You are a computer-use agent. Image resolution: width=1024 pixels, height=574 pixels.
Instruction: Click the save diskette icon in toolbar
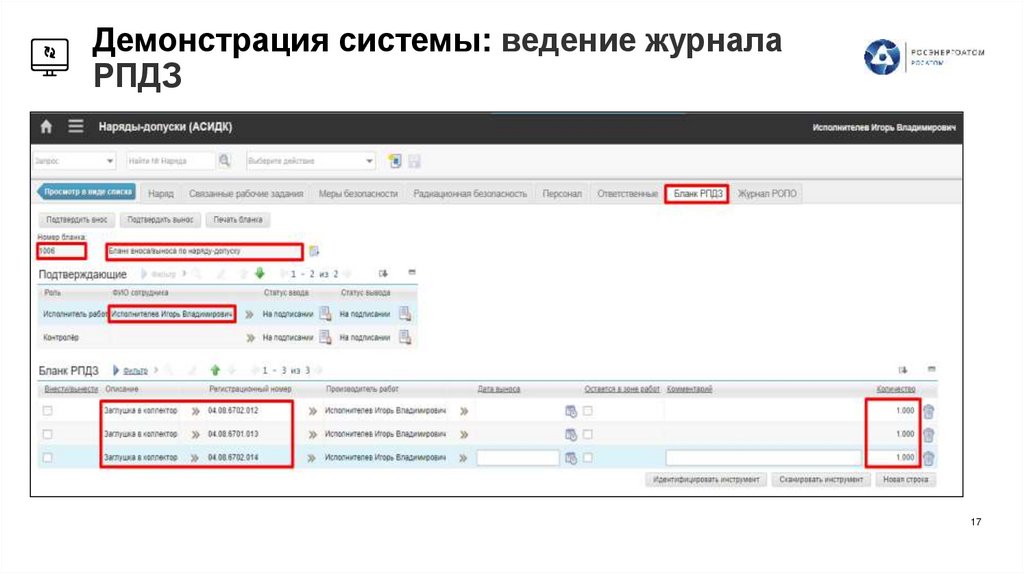(x=414, y=161)
